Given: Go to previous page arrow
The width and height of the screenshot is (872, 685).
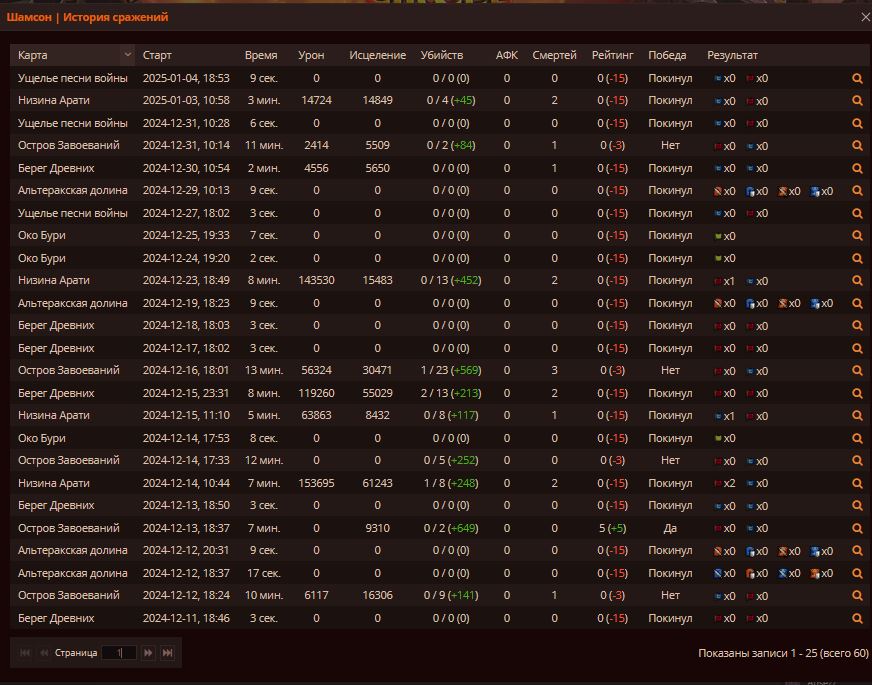Looking at the screenshot, I should click(44, 653).
